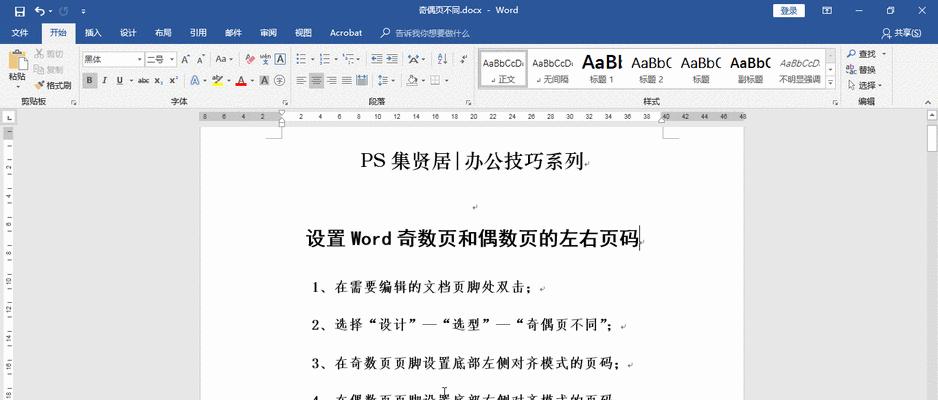Apply the 正文 (Normal) style
The width and height of the screenshot is (938, 400).
[x=503, y=69]
